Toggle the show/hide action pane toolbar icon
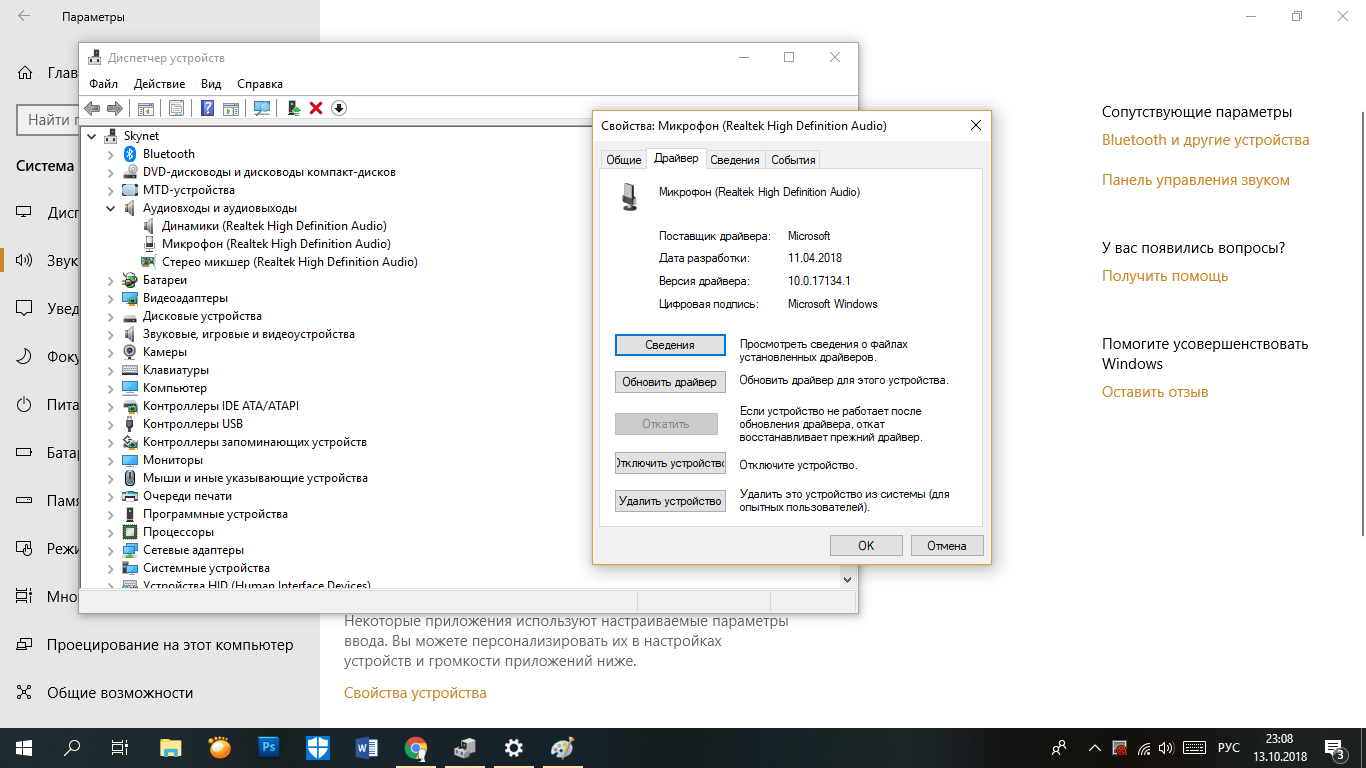The image size is (1366, 768). pos(230,108)
